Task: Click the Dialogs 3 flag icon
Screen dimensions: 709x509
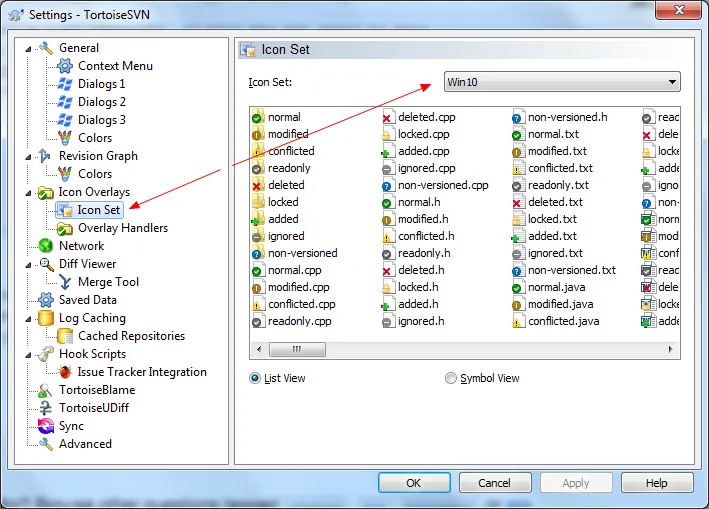Action: (x=65, y=120)
